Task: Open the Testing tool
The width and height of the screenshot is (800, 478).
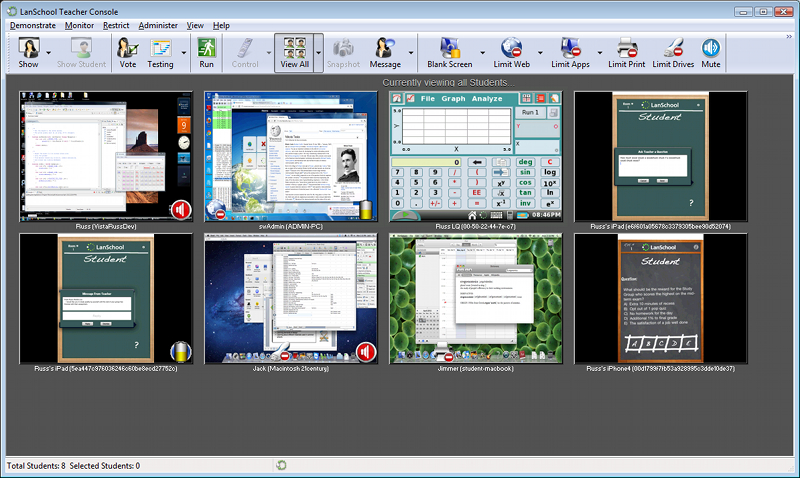Action: [x=160, y=53]
